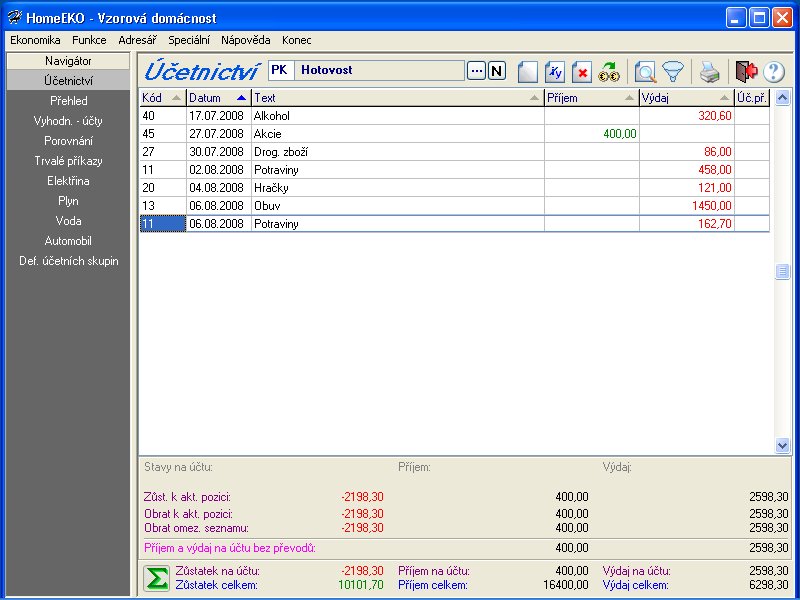
Task: Open the search magnifier tool
Action: pyautogui.click(x=646, y=72)
